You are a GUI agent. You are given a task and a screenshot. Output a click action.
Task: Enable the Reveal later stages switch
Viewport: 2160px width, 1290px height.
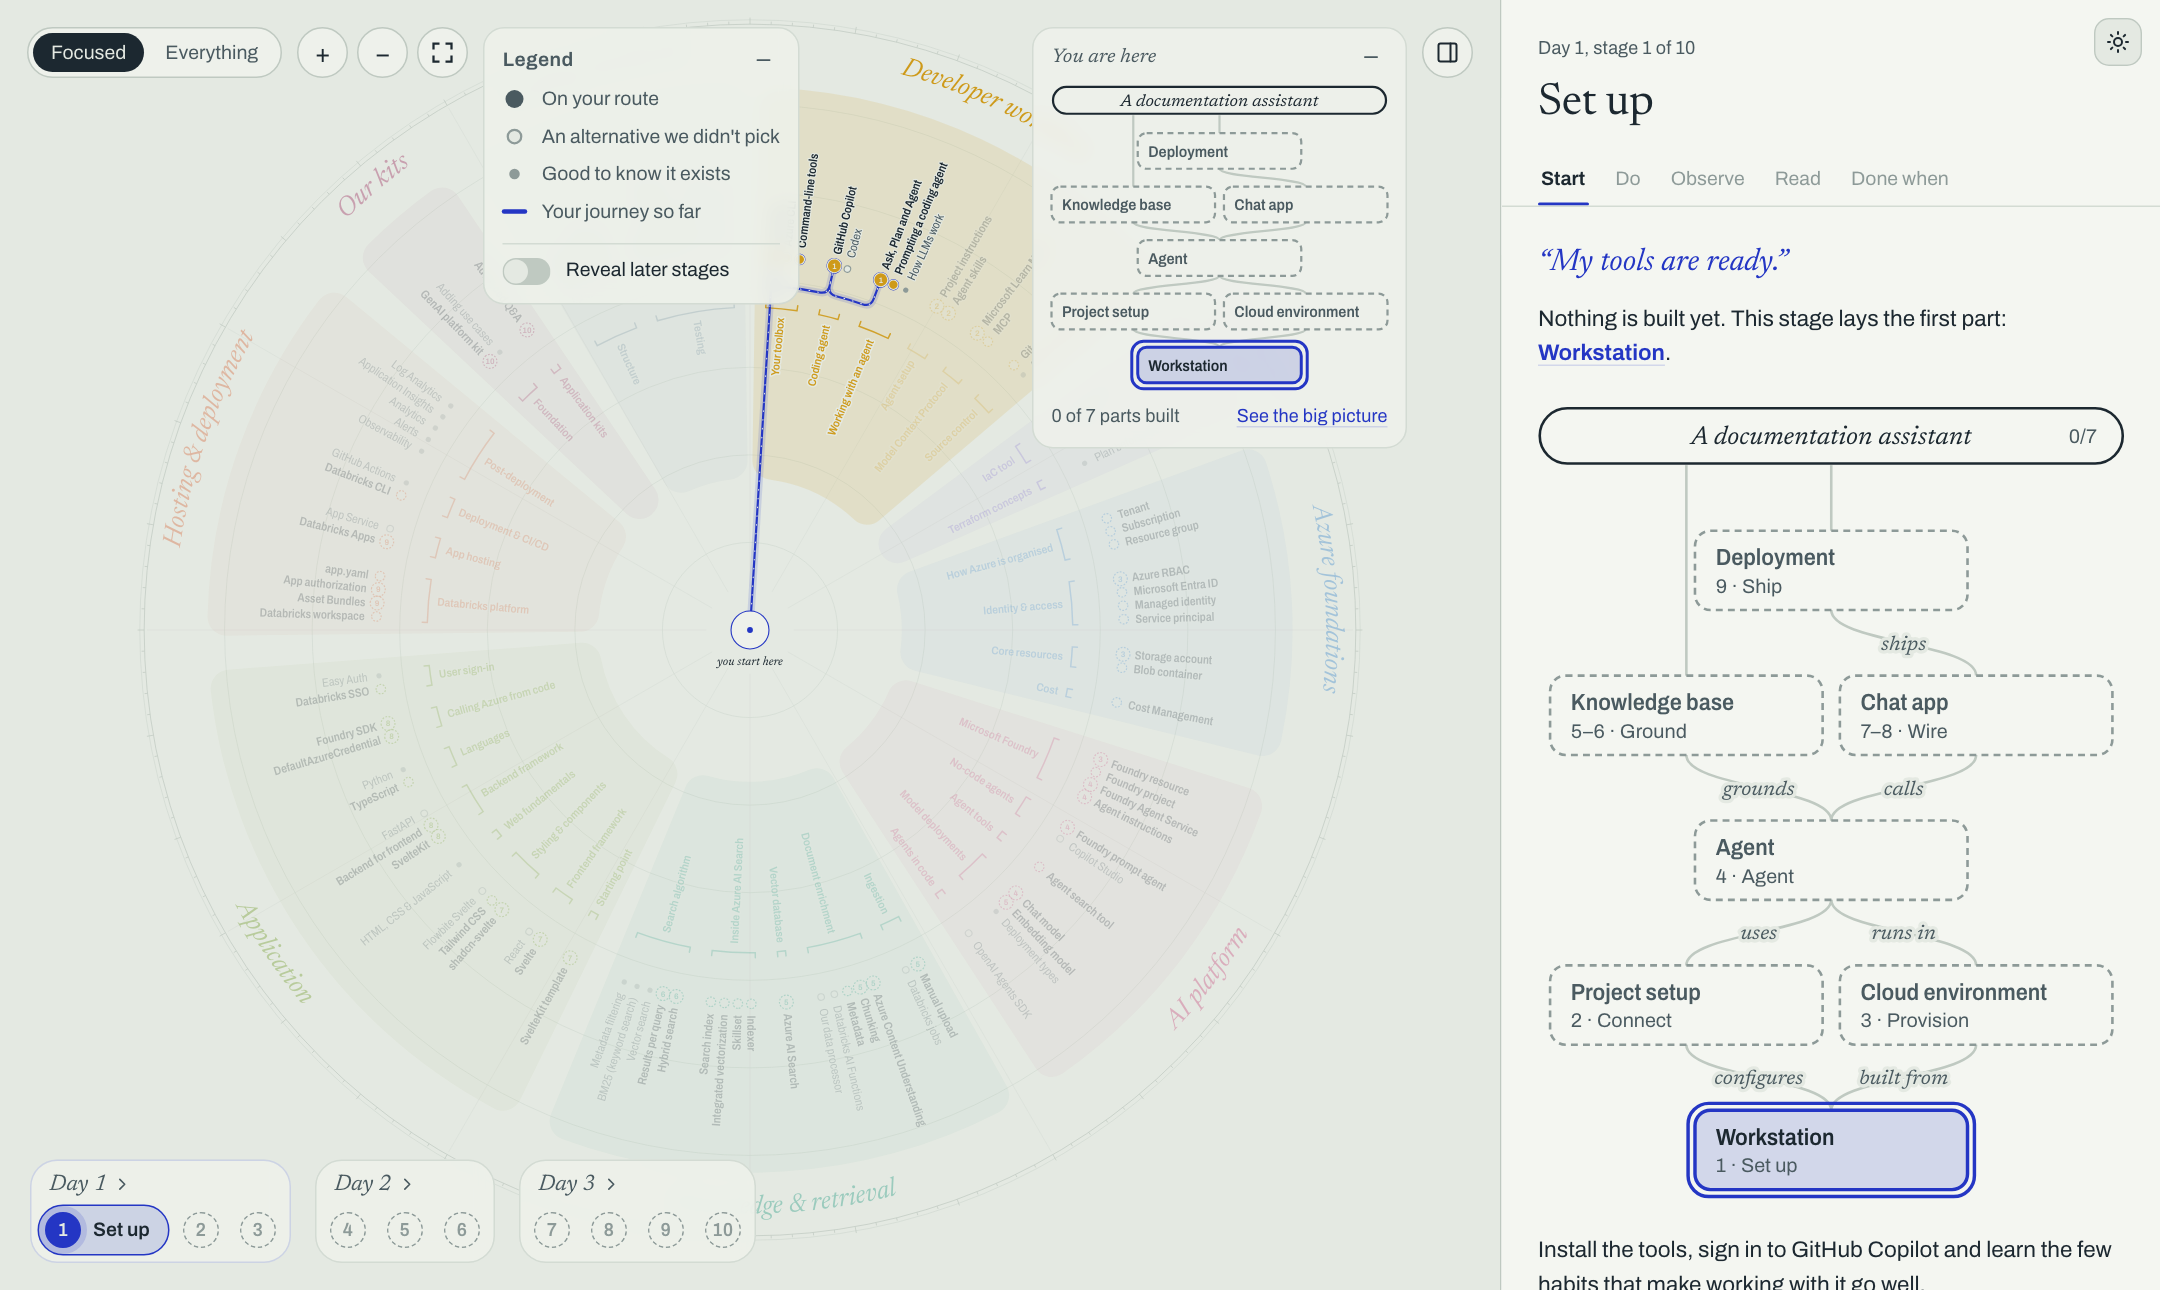pos(526,270)
